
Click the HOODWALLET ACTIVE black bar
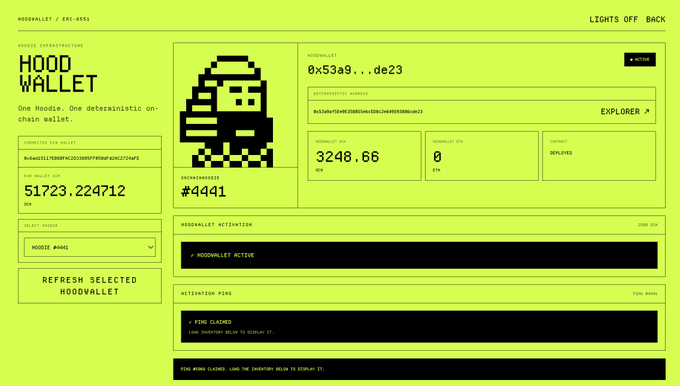coord(419,255)
